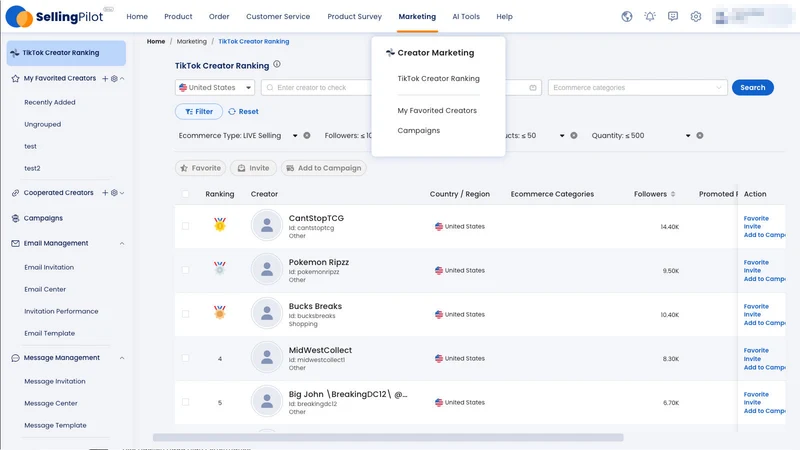
Task: Open Message Template in sidebar
Action: tap(55, 426)
